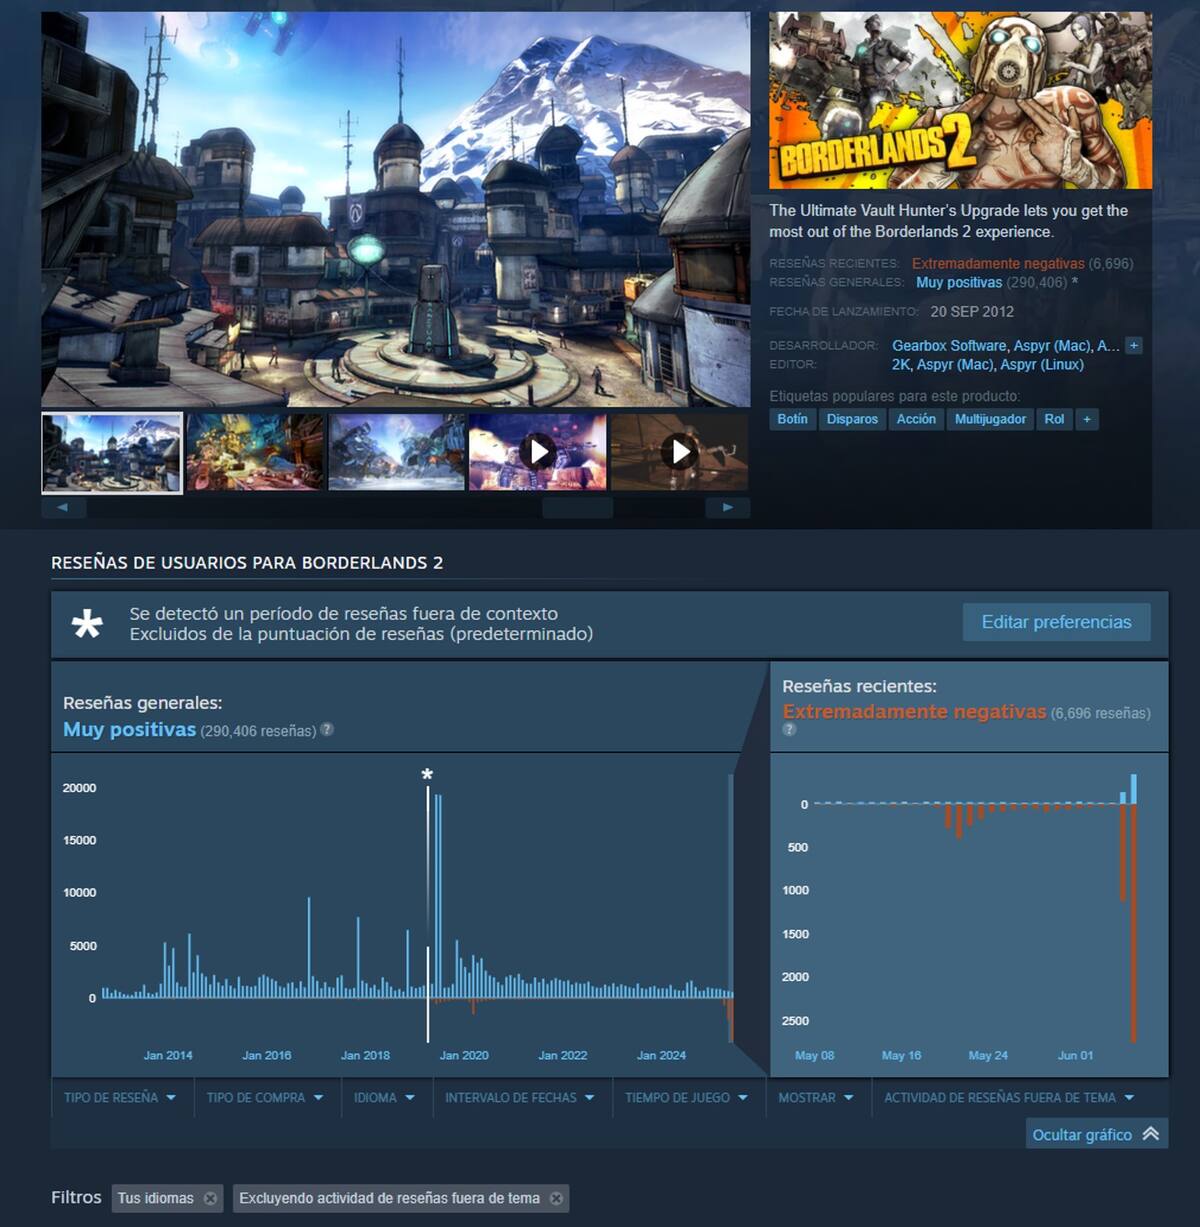Click the Reseñas de usuarios para Borderlands 2 heading
This screenshot has width=1200, height=1227.
pos(247,563)
